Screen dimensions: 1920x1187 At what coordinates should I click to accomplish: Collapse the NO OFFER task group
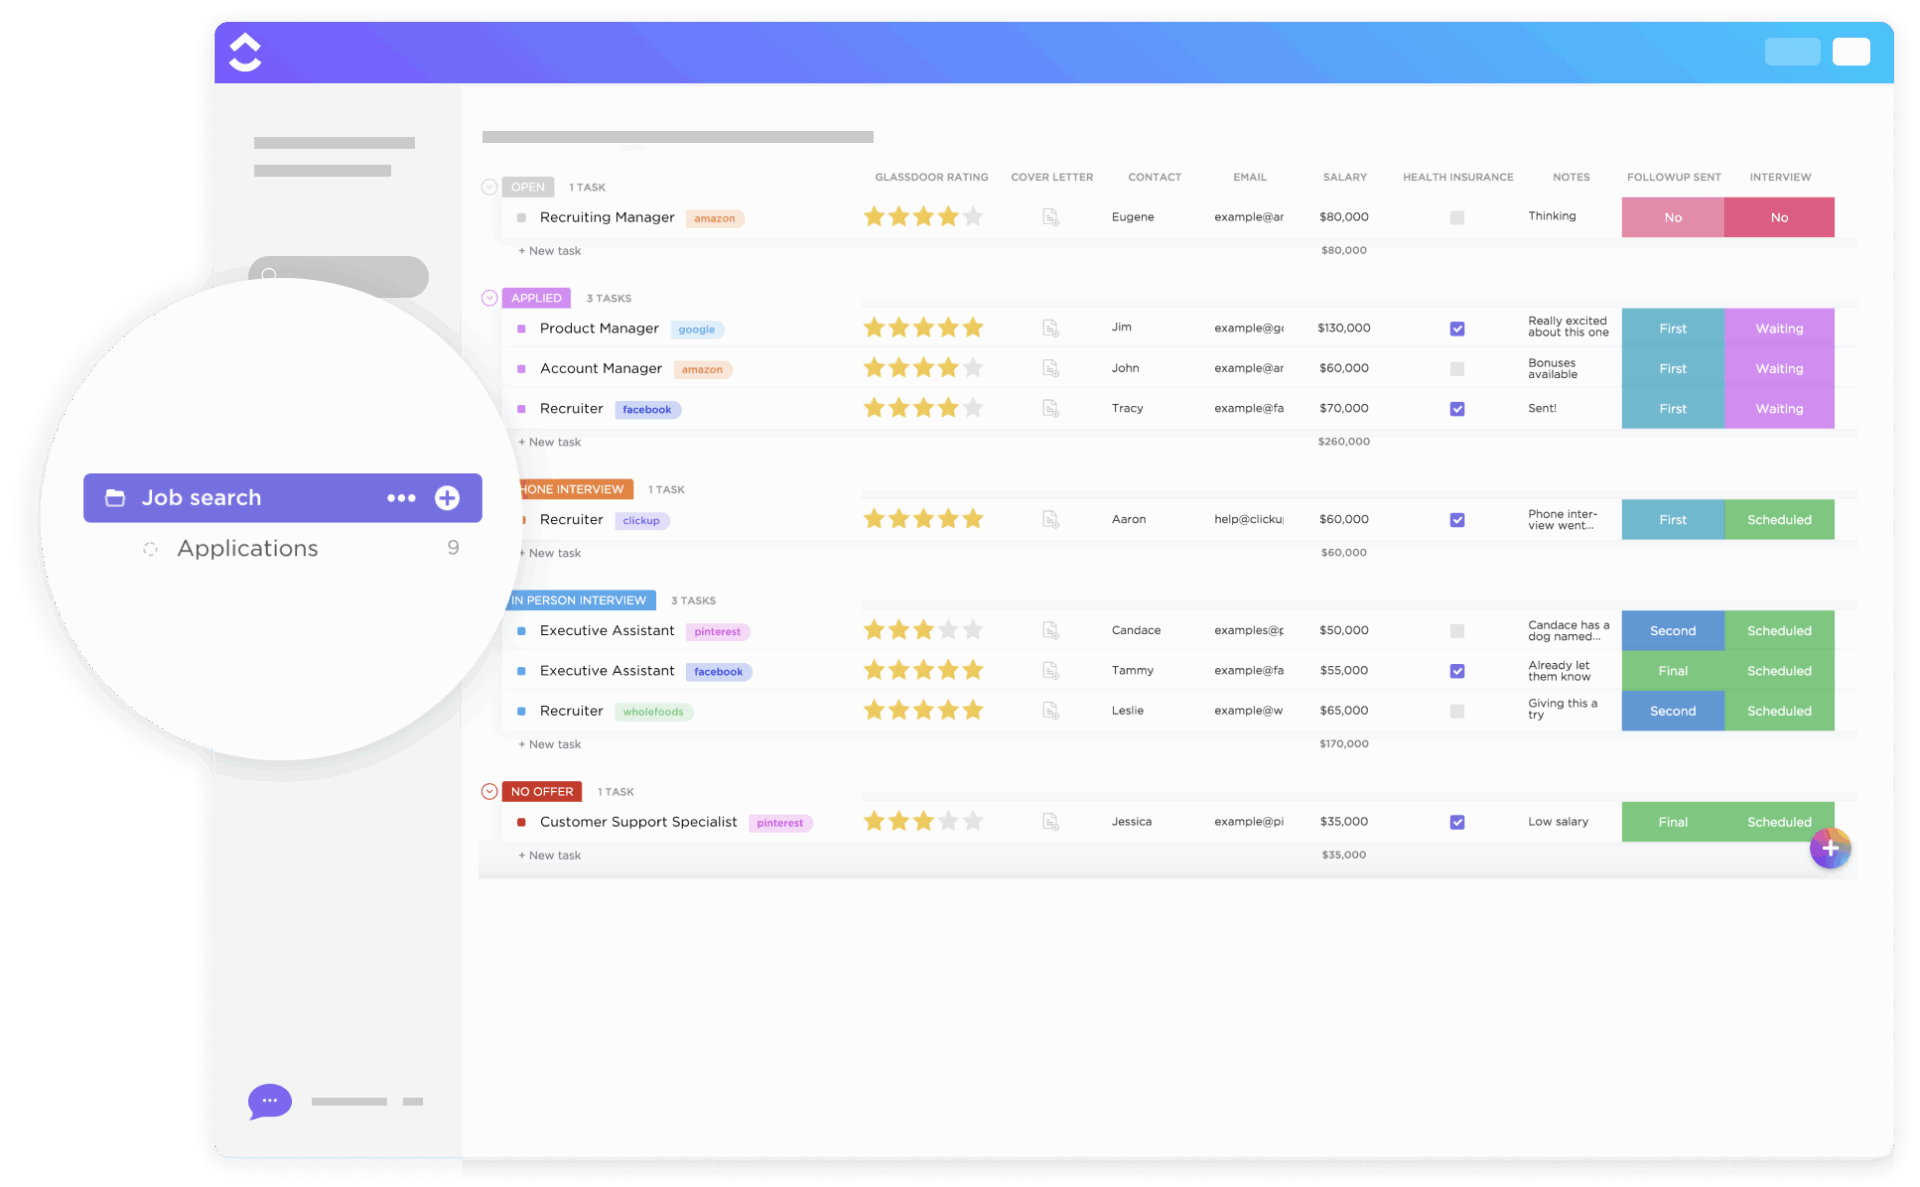(x=489, y=791)
